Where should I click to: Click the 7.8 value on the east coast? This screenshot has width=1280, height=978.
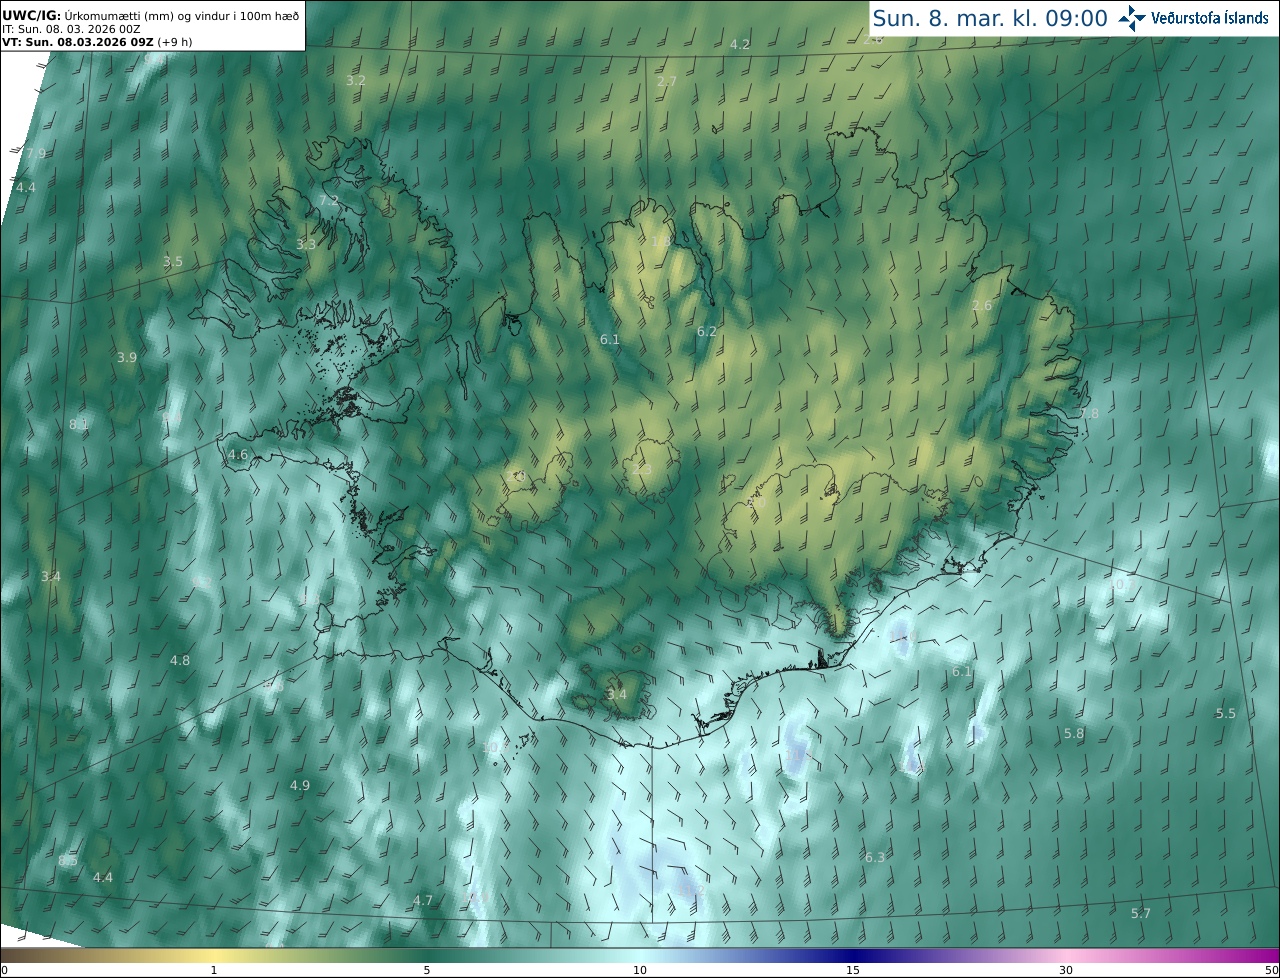point(1089,414)
